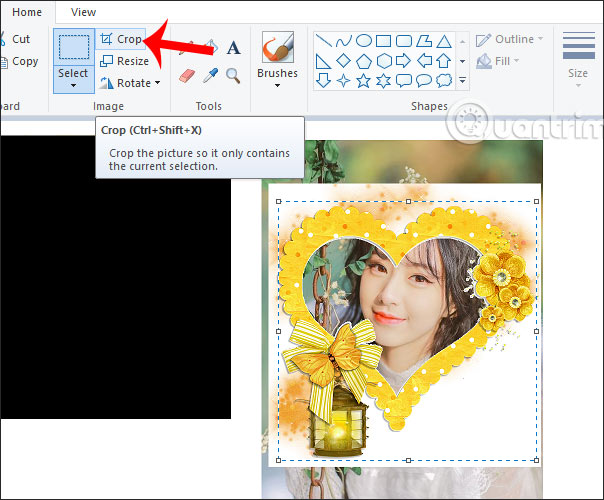Open the Resize dialog
The height and width of the screenshot is (500, 604).
(x=124, y=61)
